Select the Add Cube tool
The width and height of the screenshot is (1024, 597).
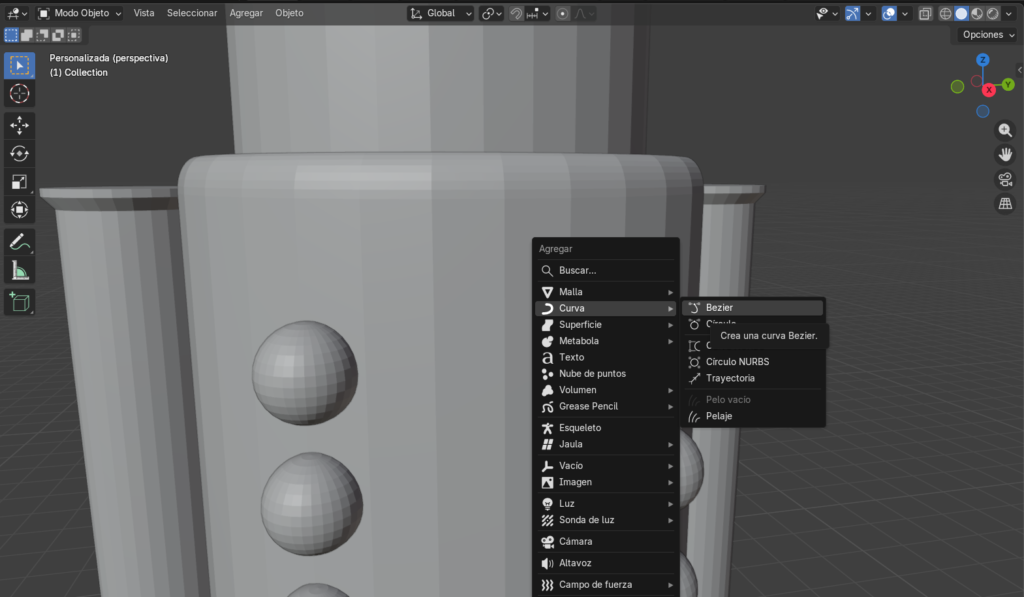click(19, 301)
